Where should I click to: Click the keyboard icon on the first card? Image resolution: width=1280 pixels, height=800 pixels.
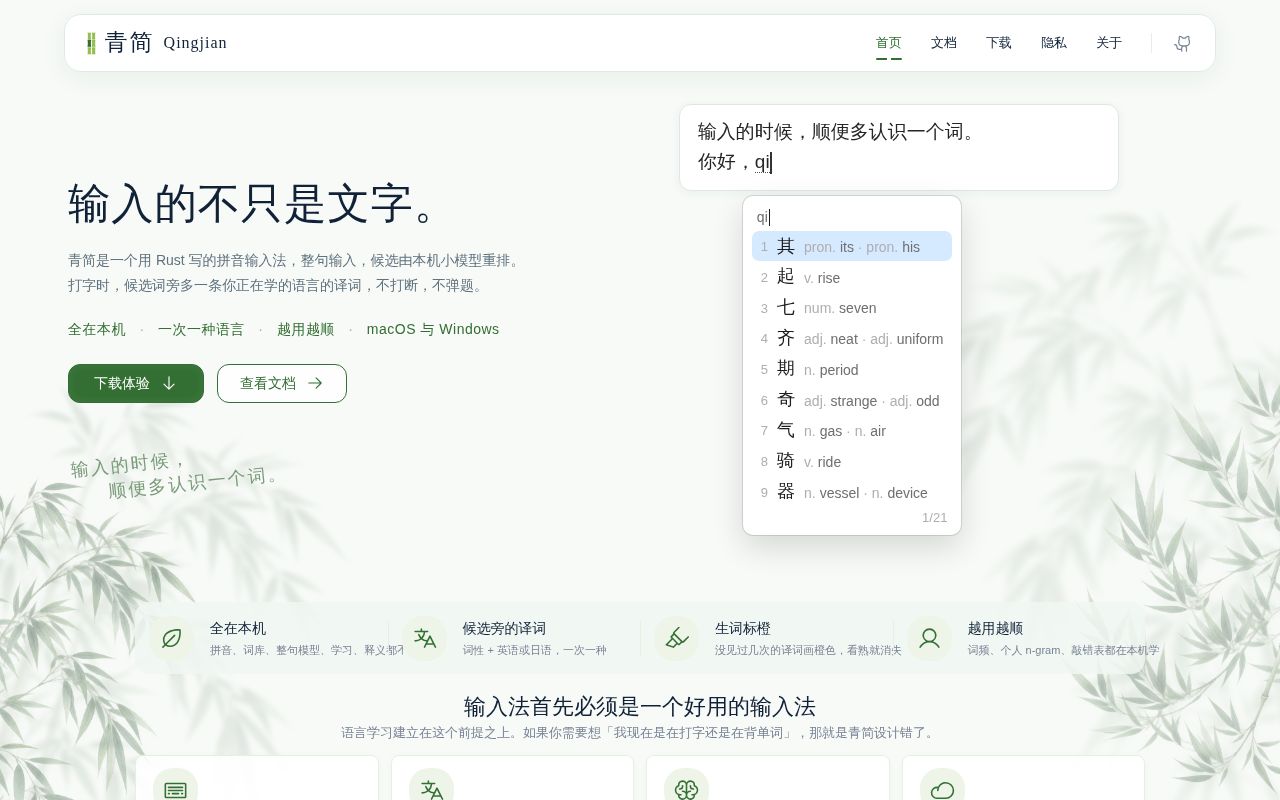coord(175,790)
